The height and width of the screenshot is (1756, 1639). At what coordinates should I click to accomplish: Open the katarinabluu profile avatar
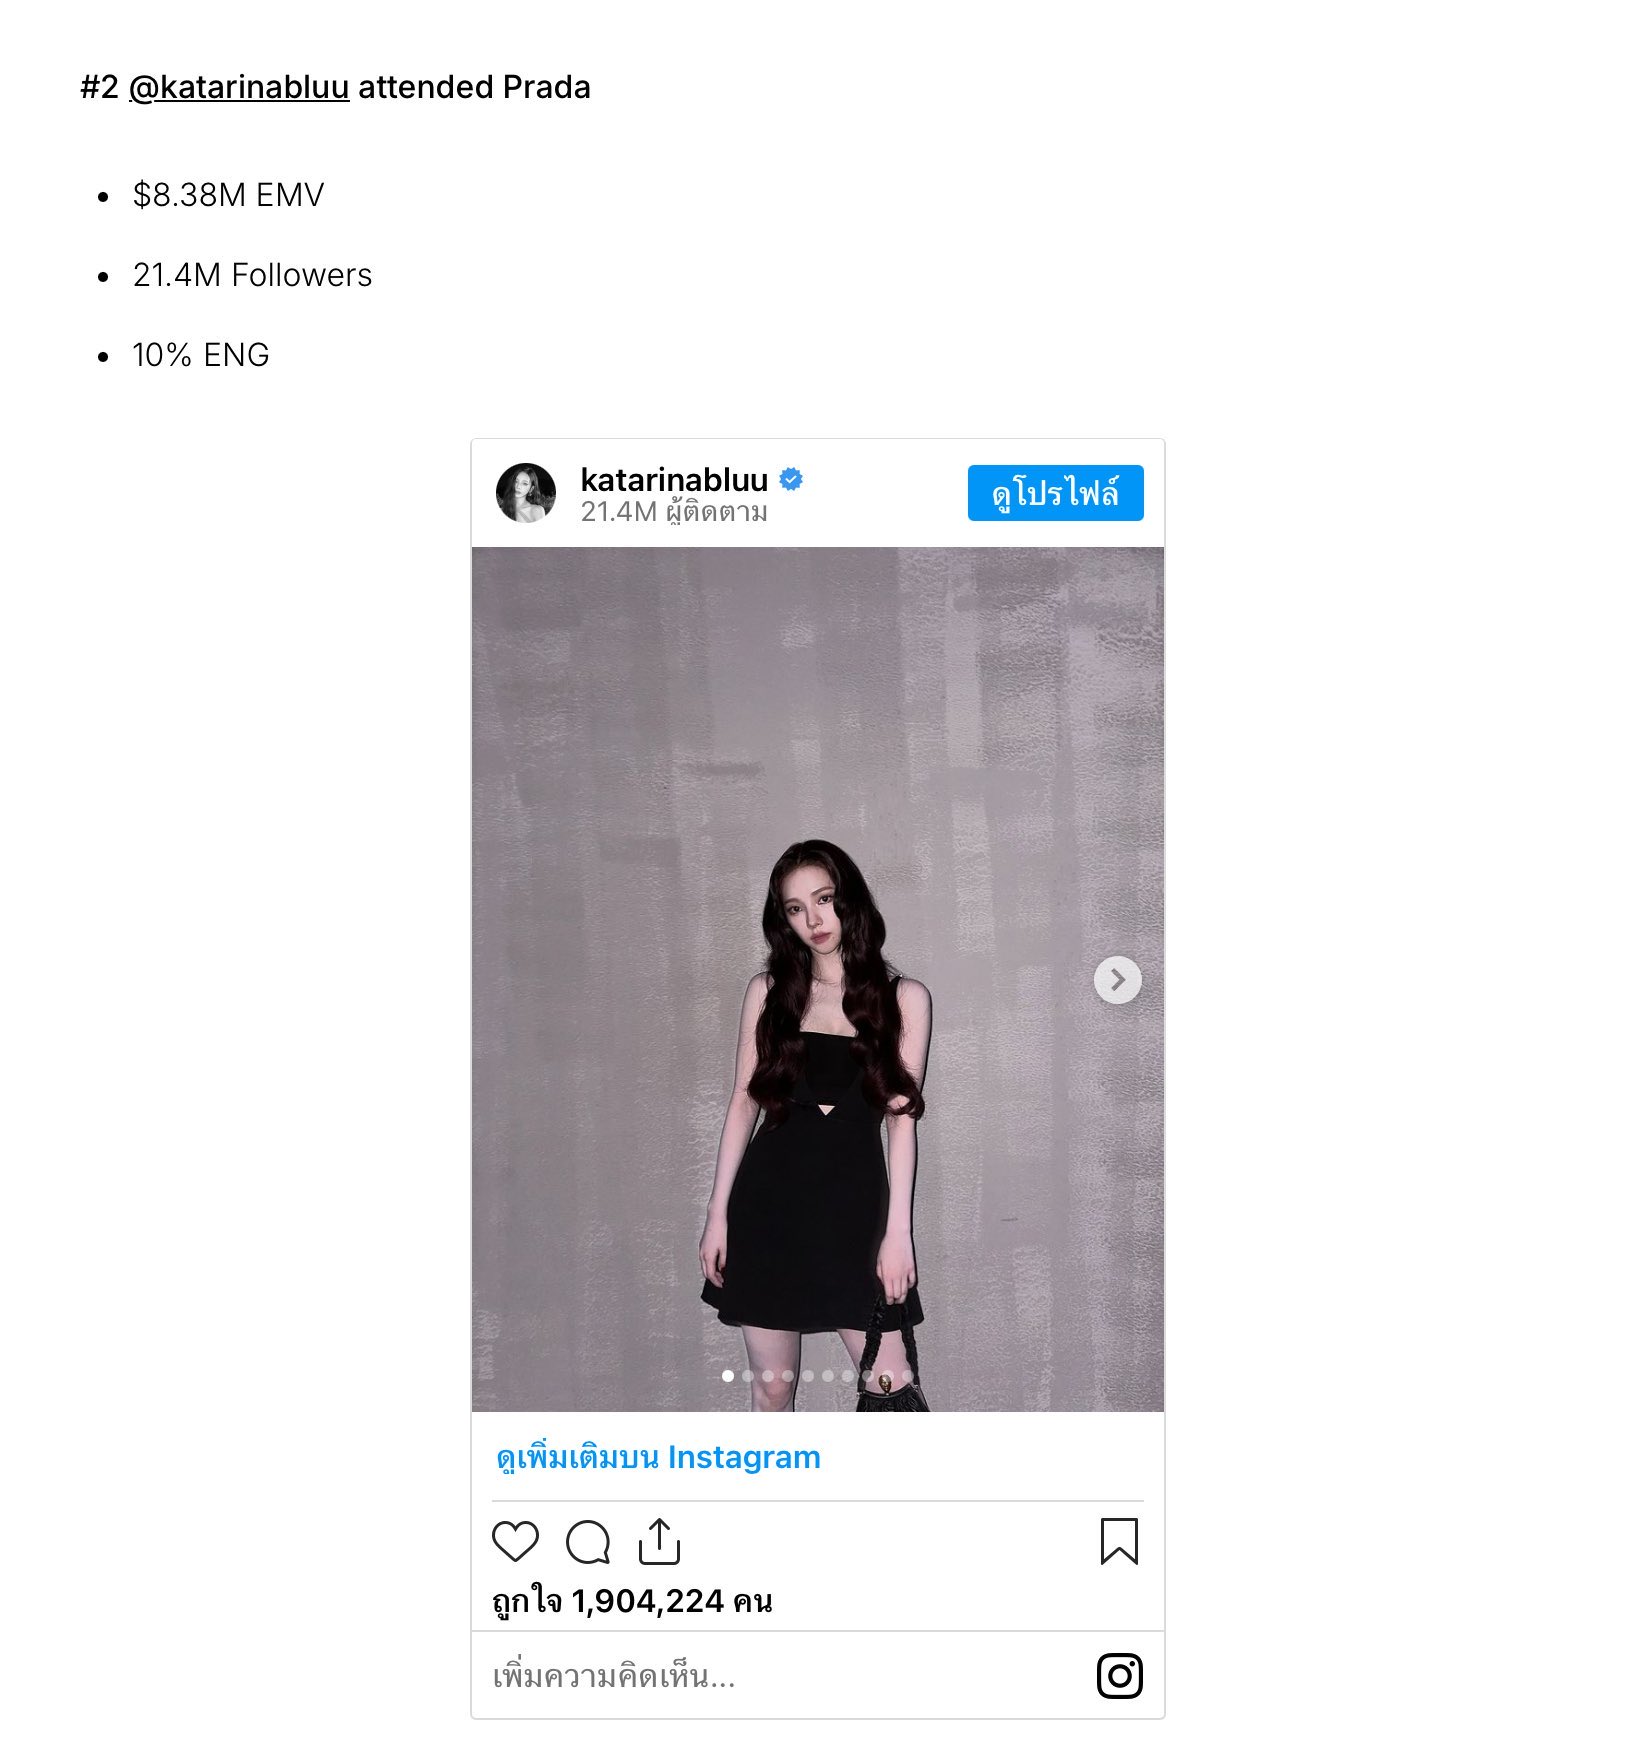coord(526,492)
